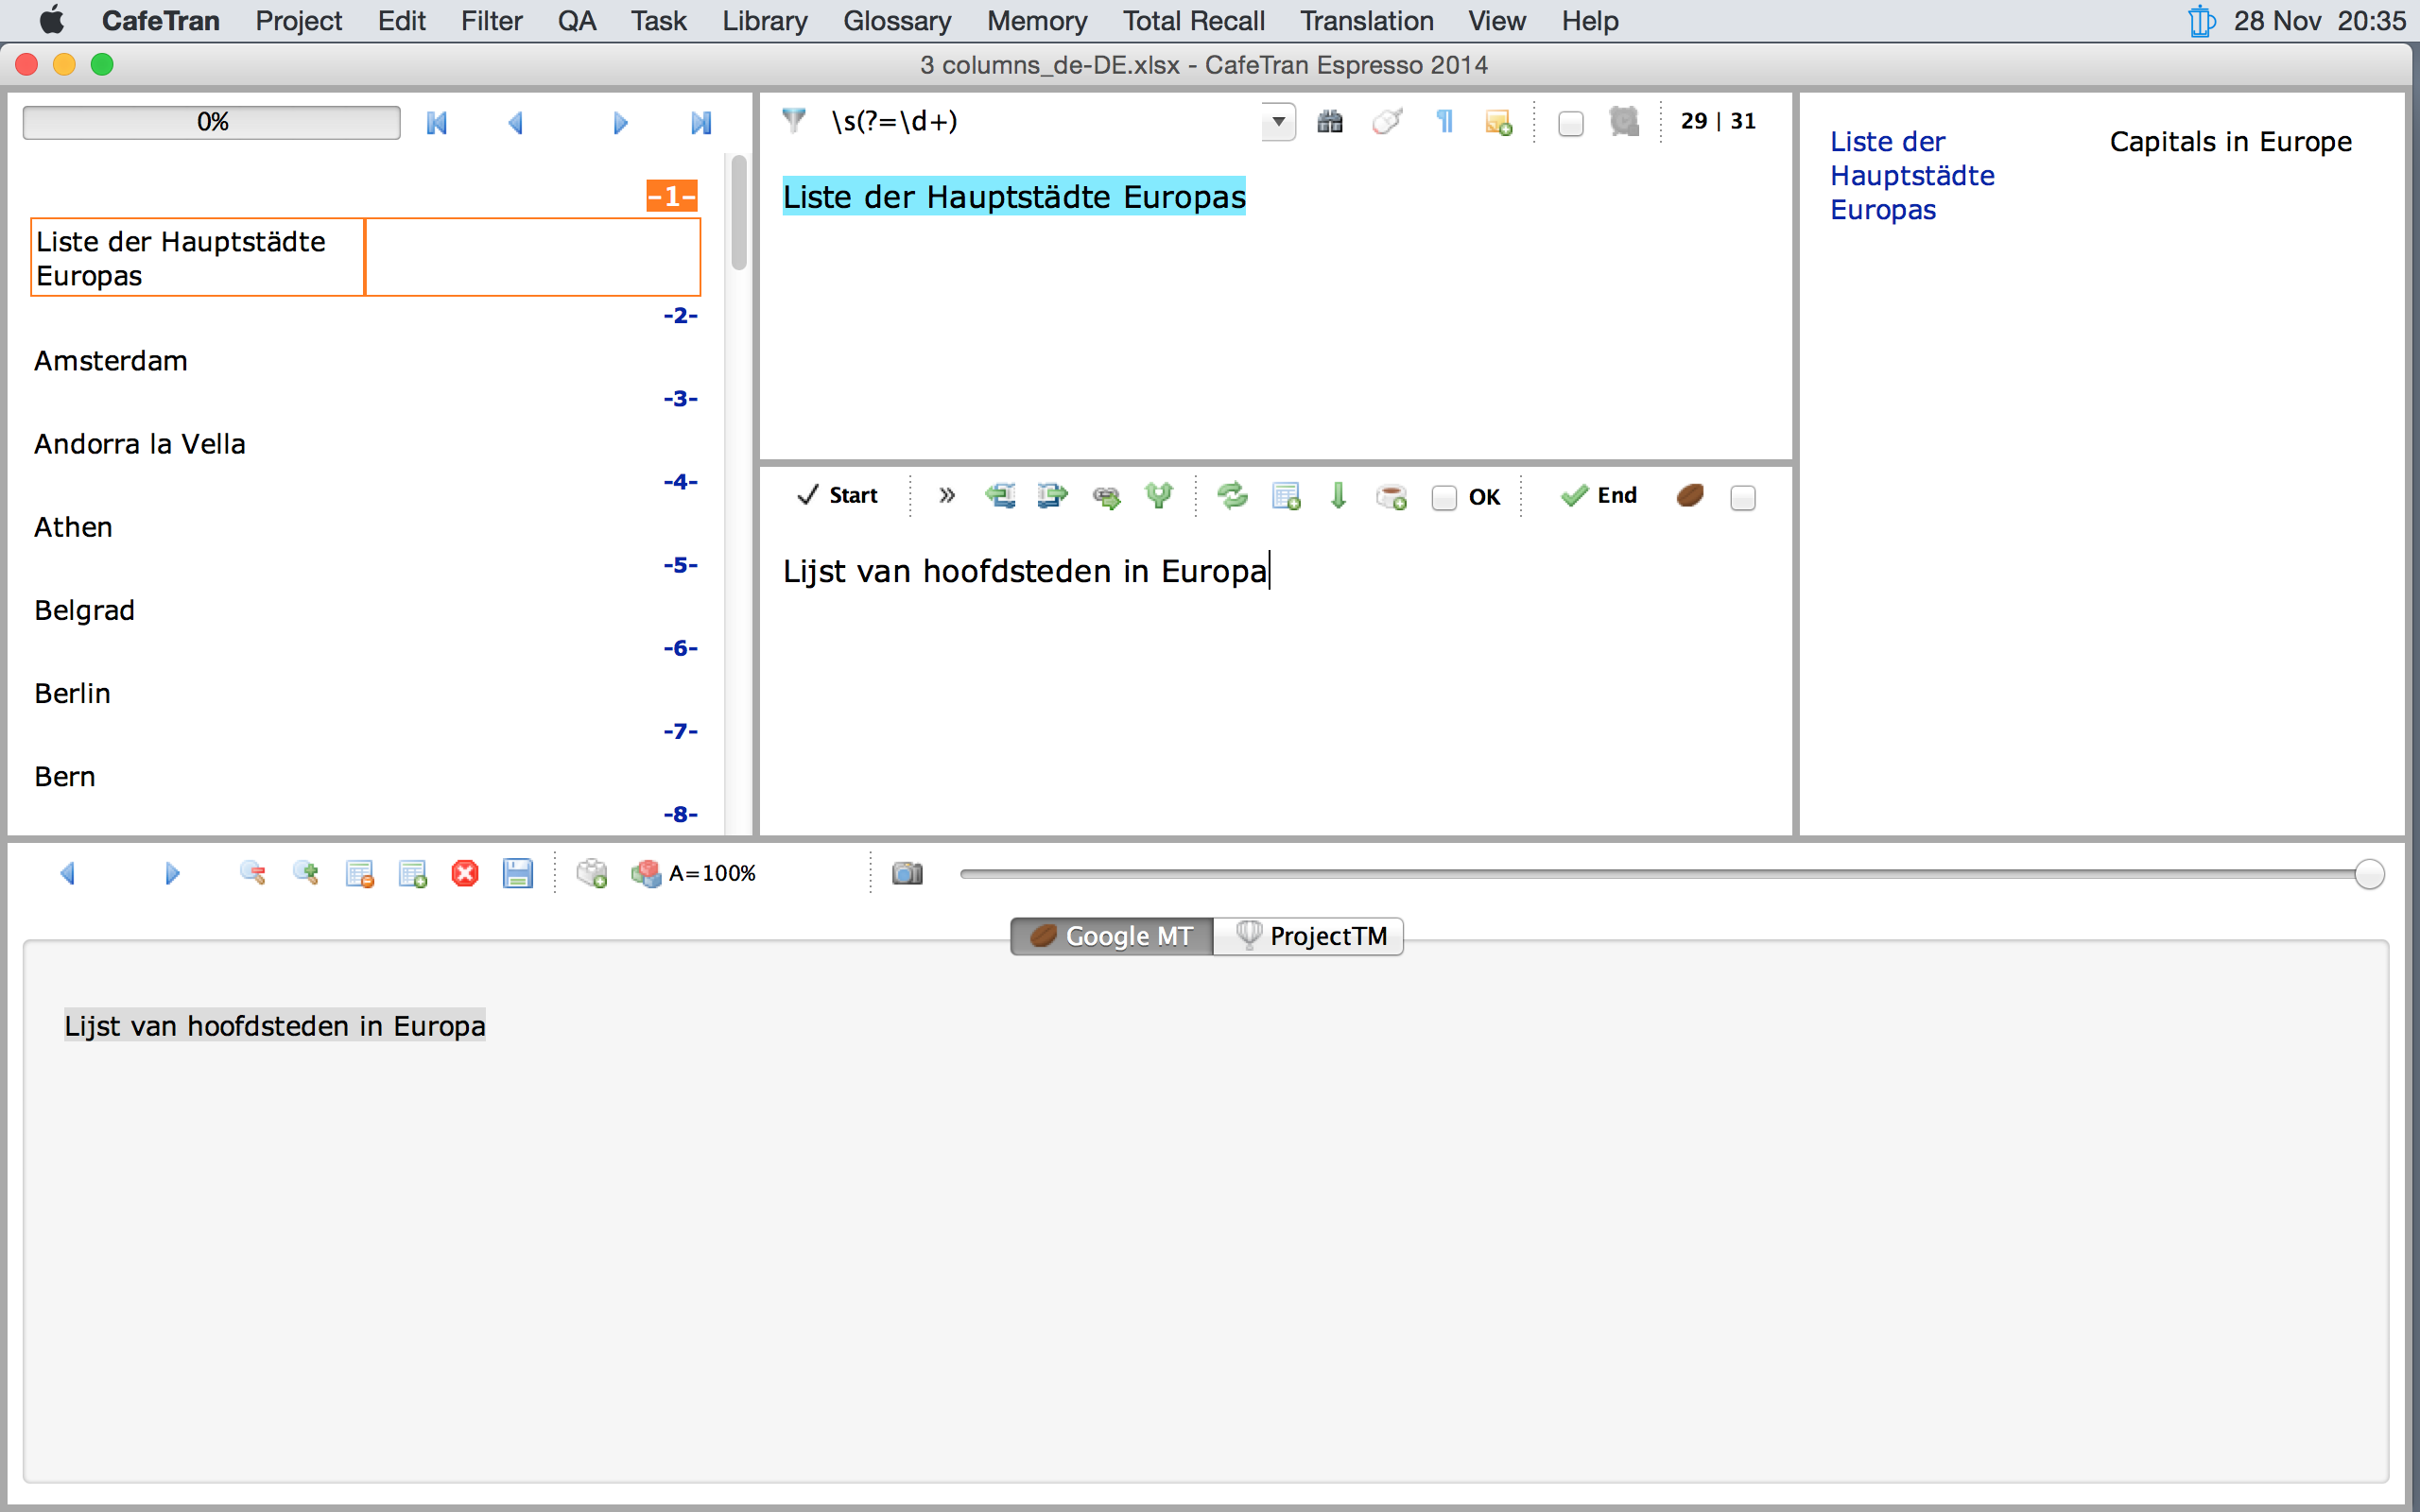Click the binoculars find icon
The width and height of the screenshot is (2420, 1512).
1329,122
